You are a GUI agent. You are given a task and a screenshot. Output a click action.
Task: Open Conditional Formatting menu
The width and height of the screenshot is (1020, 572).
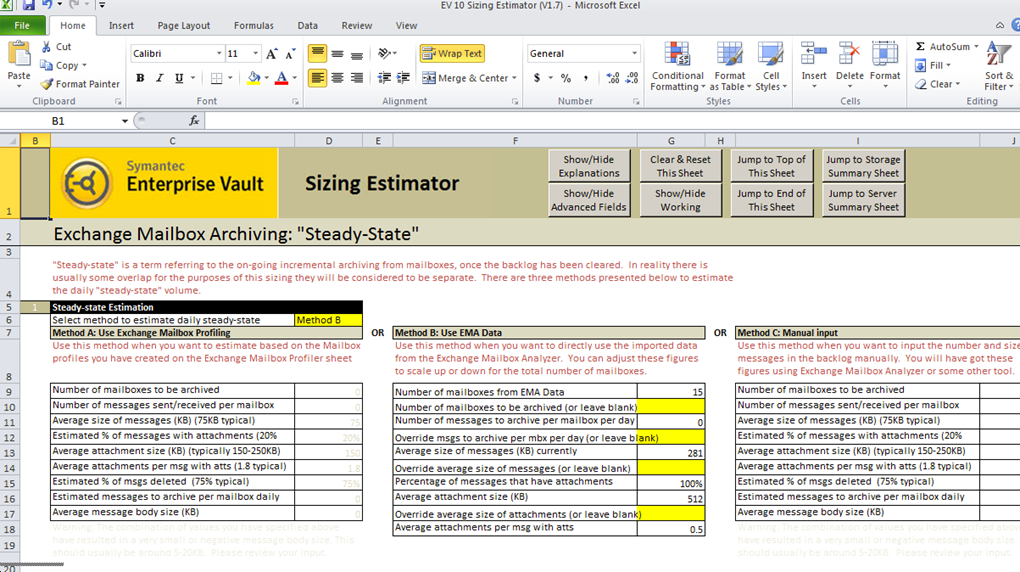click(x=678, y=66)
